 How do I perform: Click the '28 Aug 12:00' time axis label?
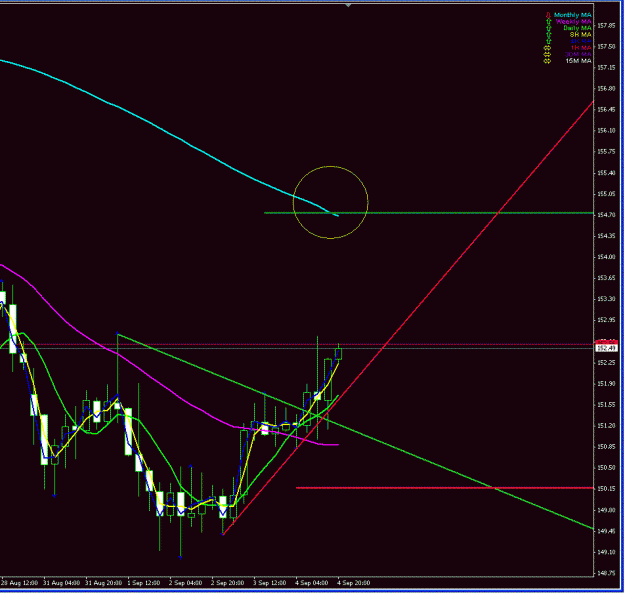[20, 583]
